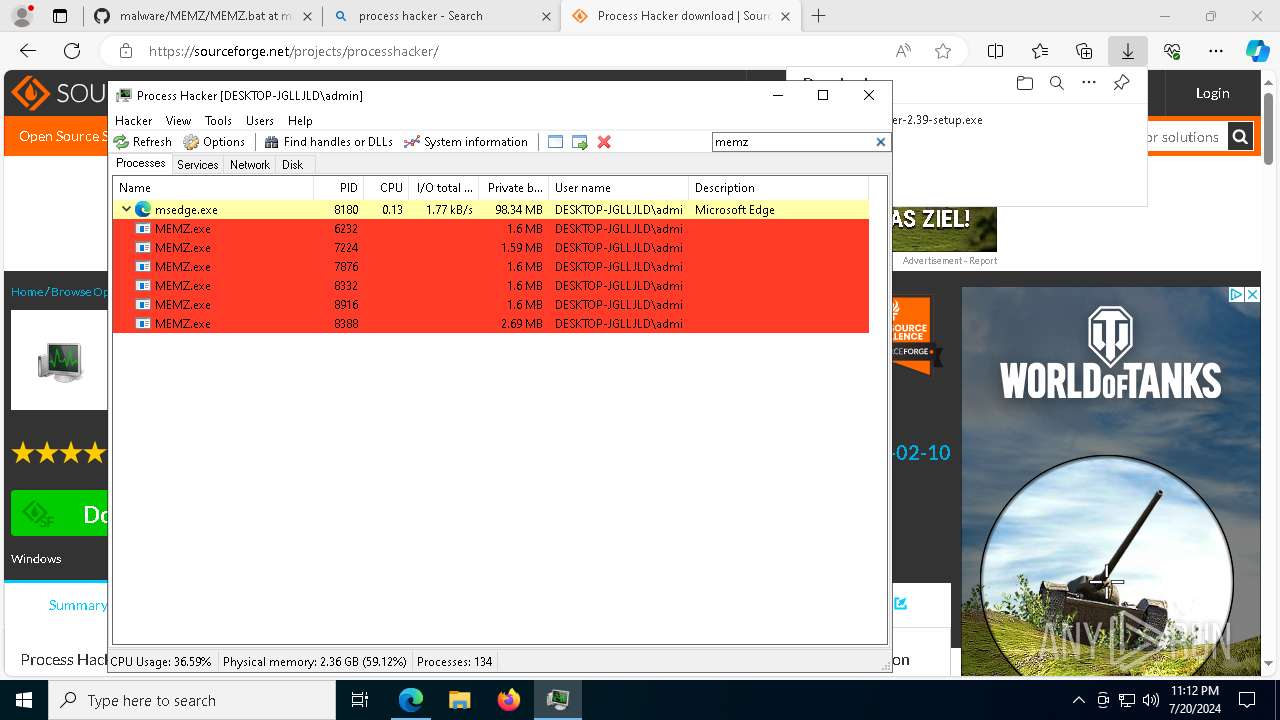Click the SourceForge search magnifier button
Image resolution: width=1280 pixels, height=720 pixels.
pyautogui.click(x=1240, y=137)
